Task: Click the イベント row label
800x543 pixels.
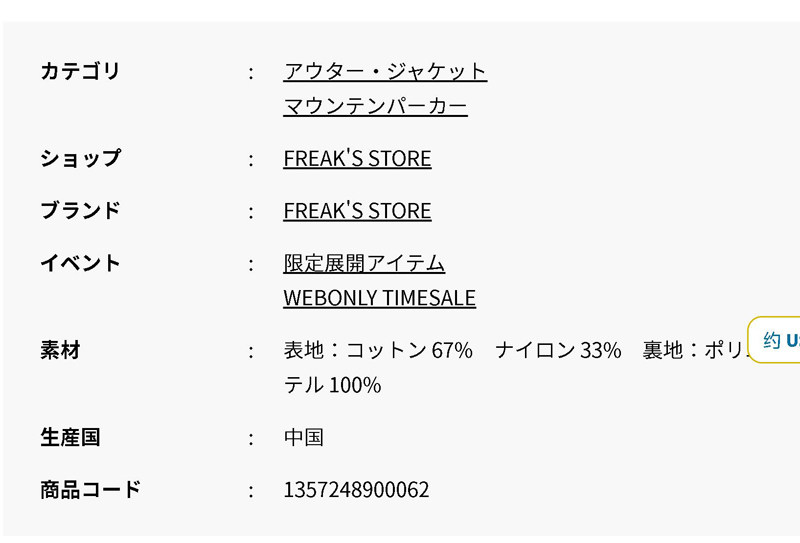Action: (x=80, y=263)
